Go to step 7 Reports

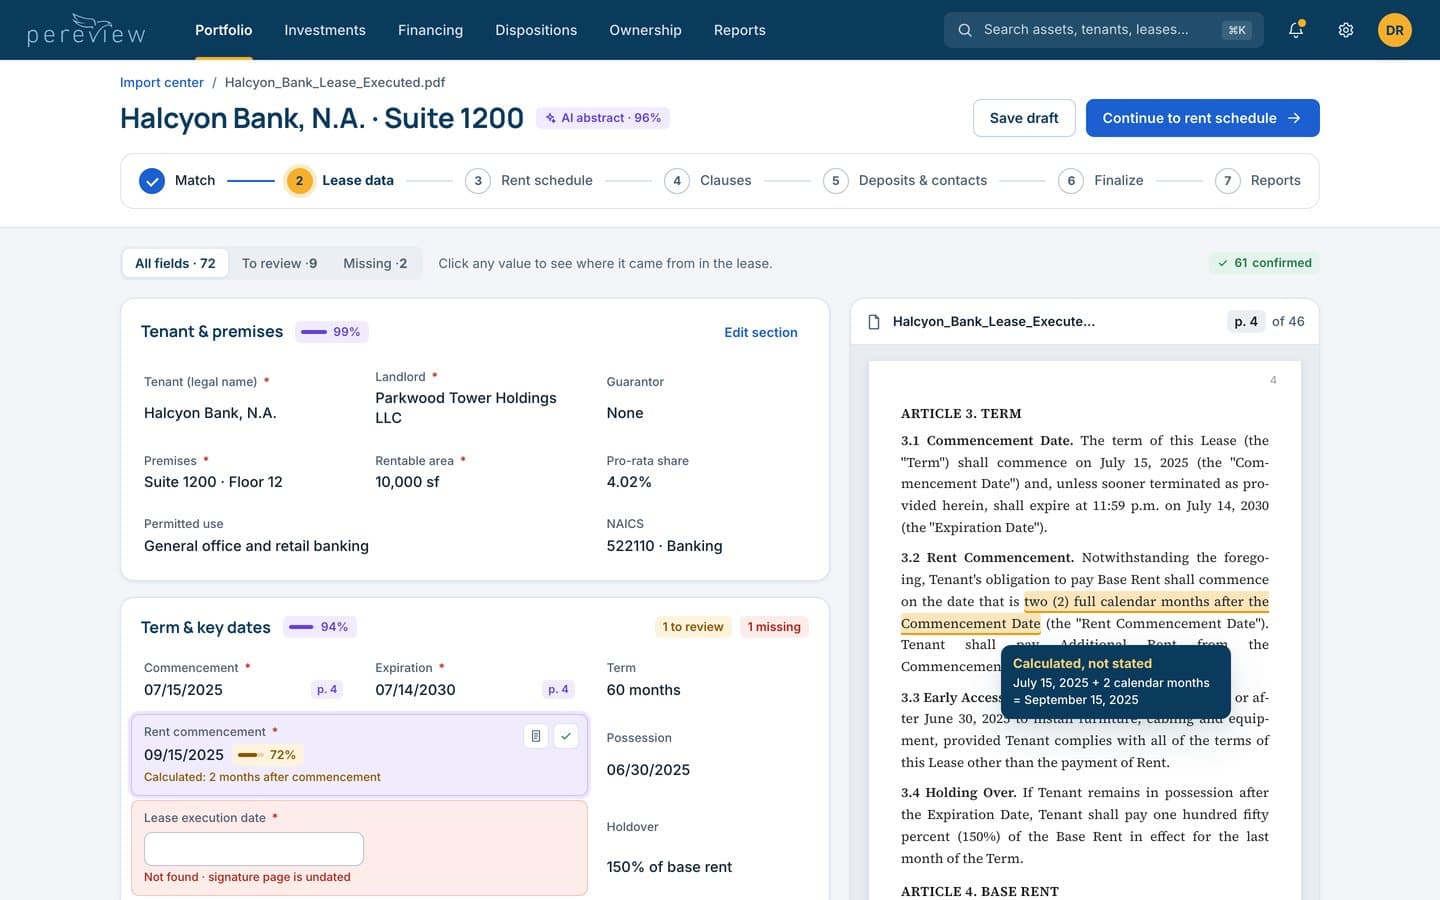1258,181
